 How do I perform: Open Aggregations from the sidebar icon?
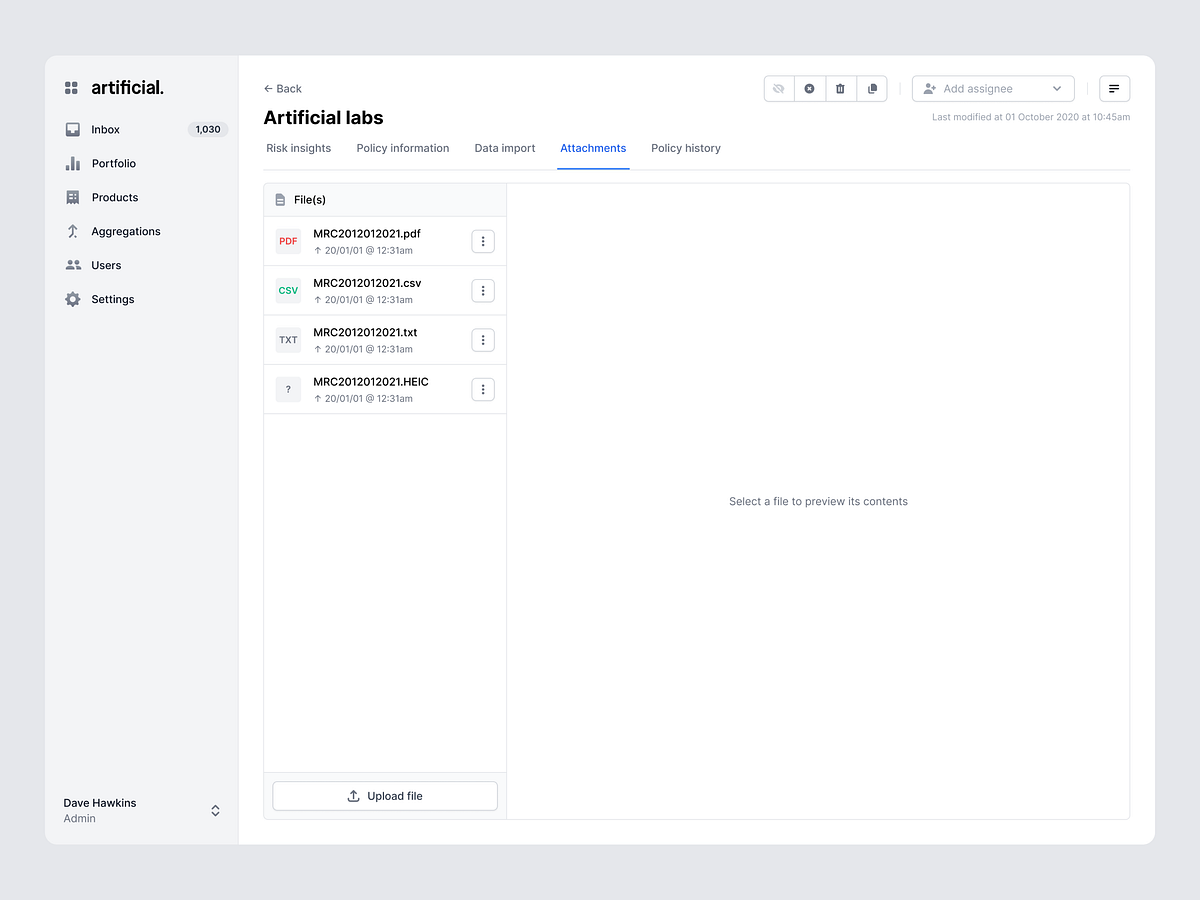pyautogui.click(x=72, y=231)
